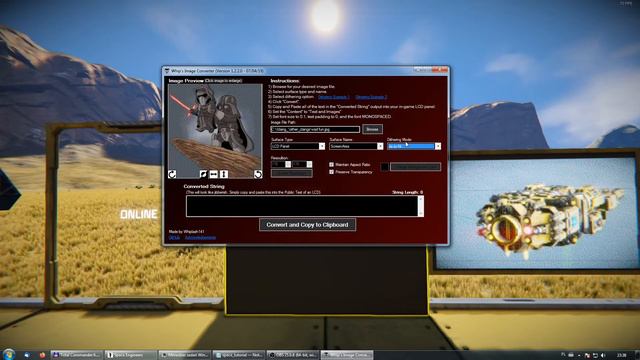Click the taskbar clock

622,356
